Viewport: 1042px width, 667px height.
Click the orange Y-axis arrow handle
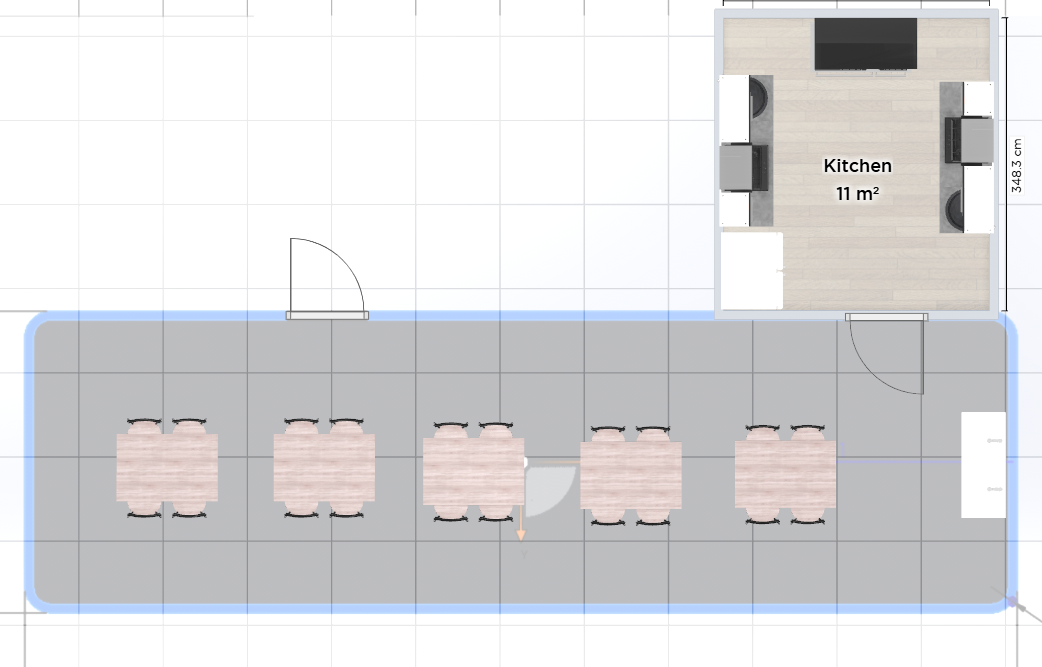click(521, 534)
